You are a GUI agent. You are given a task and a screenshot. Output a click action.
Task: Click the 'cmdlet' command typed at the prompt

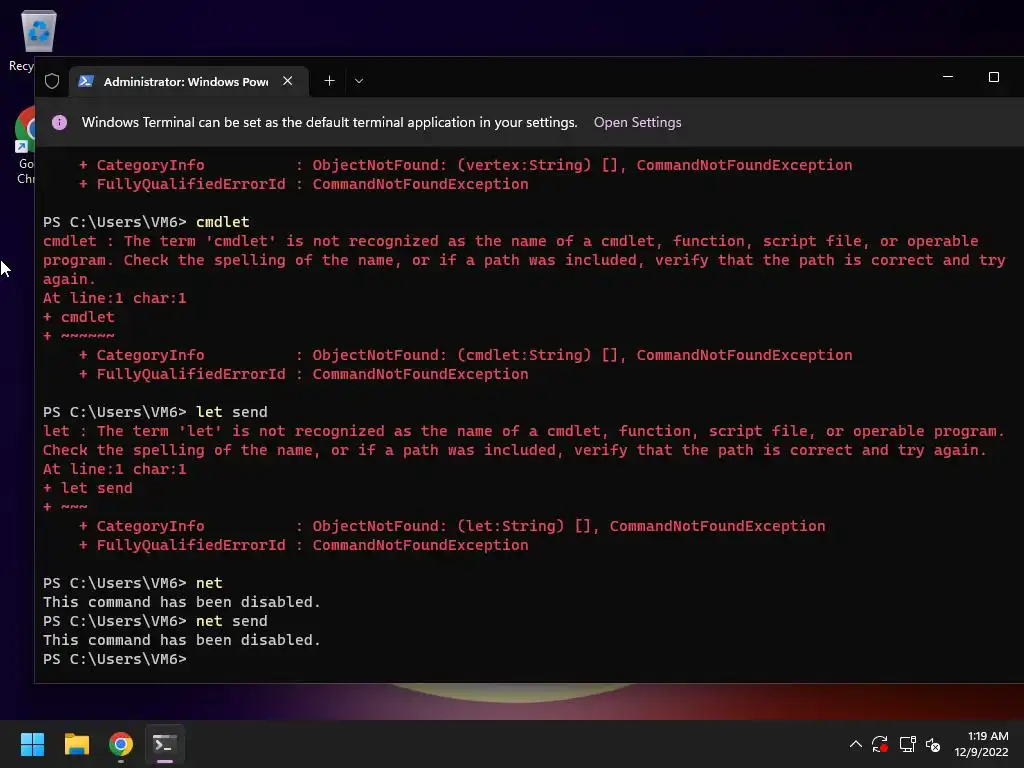(x=223, y=222)
